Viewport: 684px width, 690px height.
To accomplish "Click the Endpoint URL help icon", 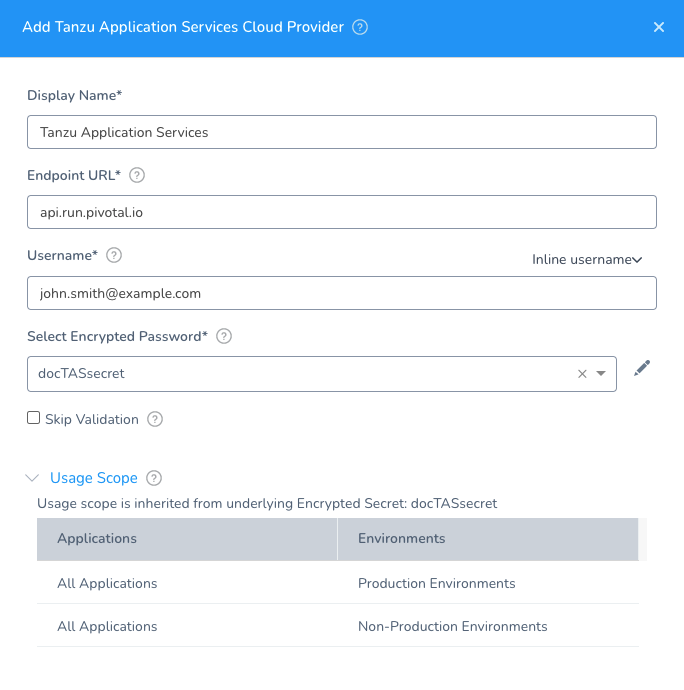I will click(137, 175).
